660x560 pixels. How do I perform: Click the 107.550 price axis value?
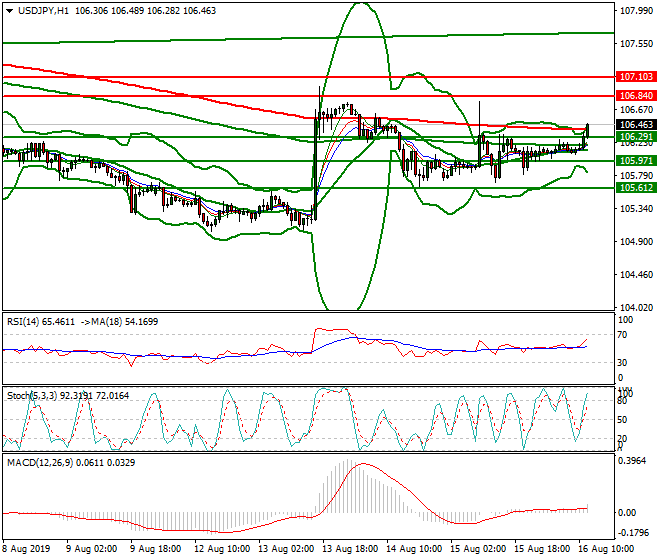[x=636, y=44]
